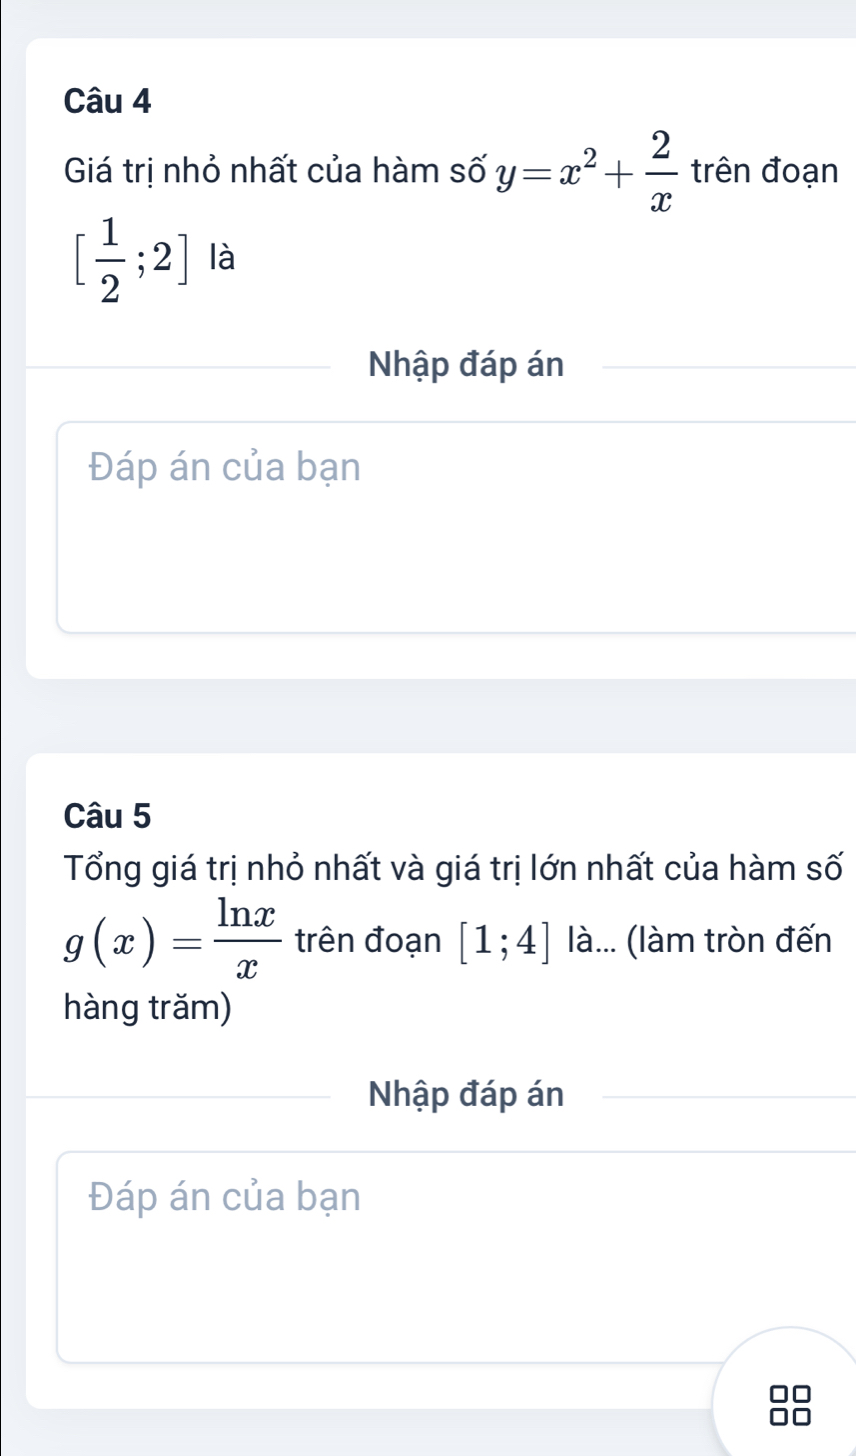This screenshot has width=856, height=1456.
Task: Select the "Câu 5" question heading
Action: coord(107,815)
